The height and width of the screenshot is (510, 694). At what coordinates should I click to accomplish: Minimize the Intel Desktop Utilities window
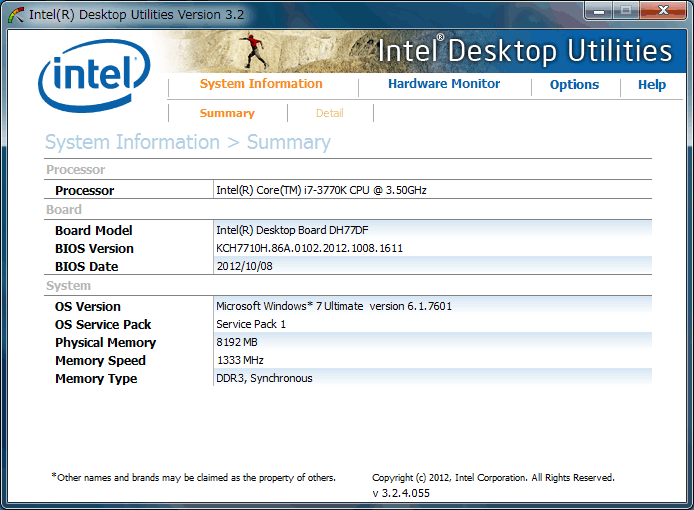[x=600, y=11]
